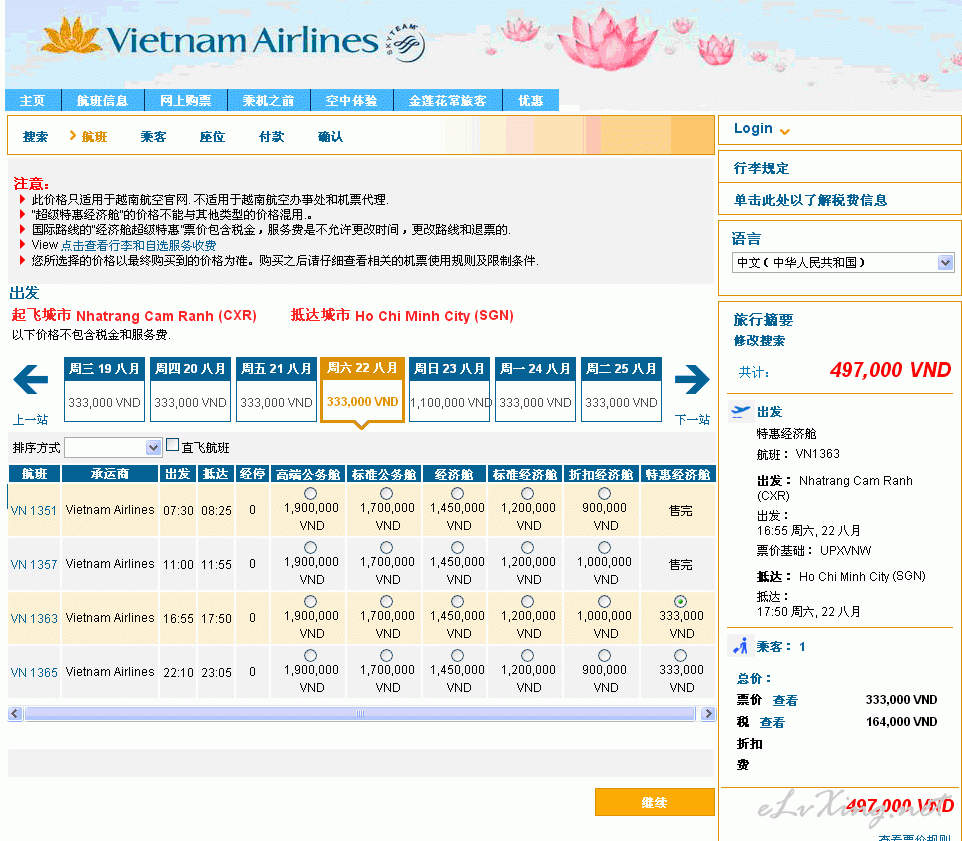Toggle the 直飞航班 direct flight checkbox

(x=172, y=445)
